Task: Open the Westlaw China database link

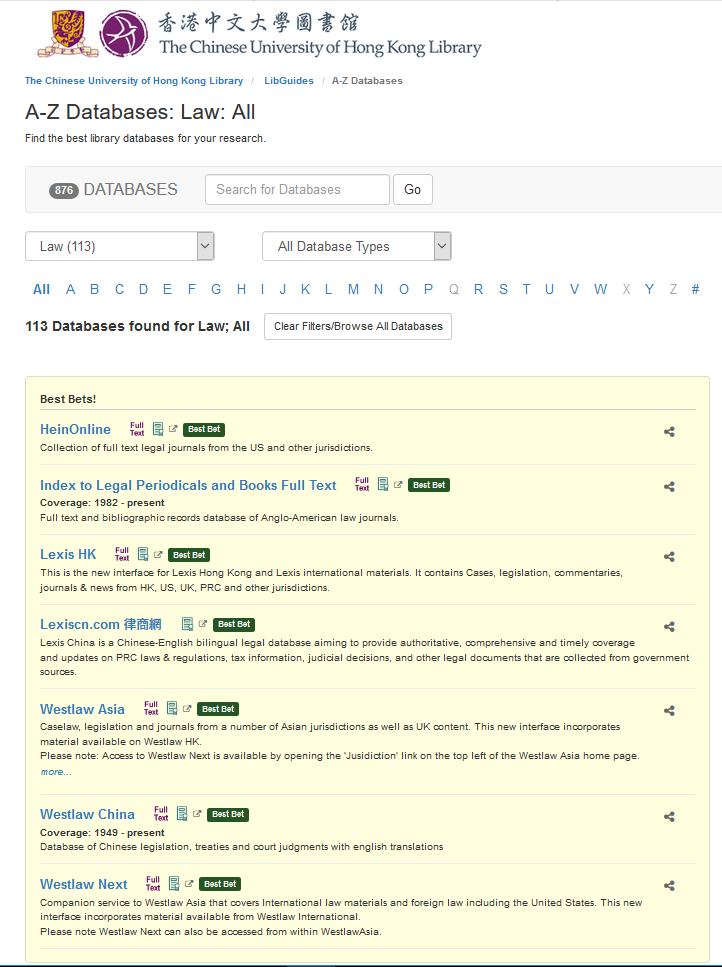Action: (x=87, y=814)
